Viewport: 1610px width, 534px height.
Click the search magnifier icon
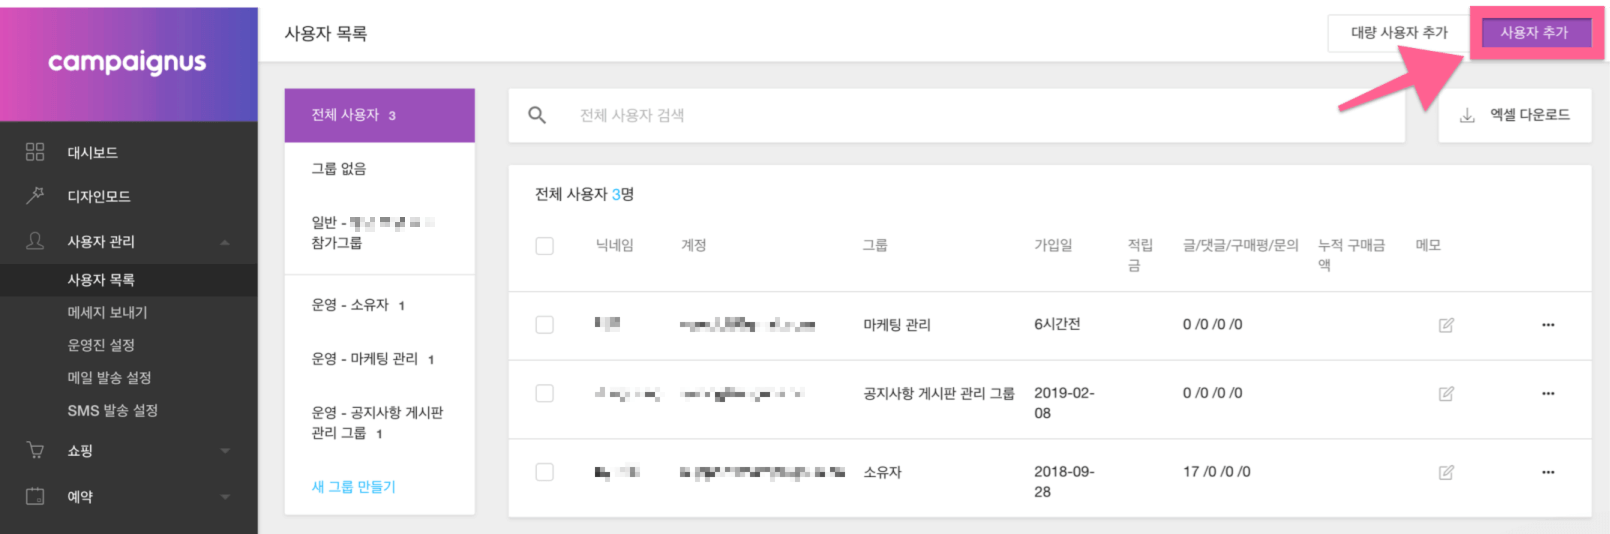coord(537,115)
